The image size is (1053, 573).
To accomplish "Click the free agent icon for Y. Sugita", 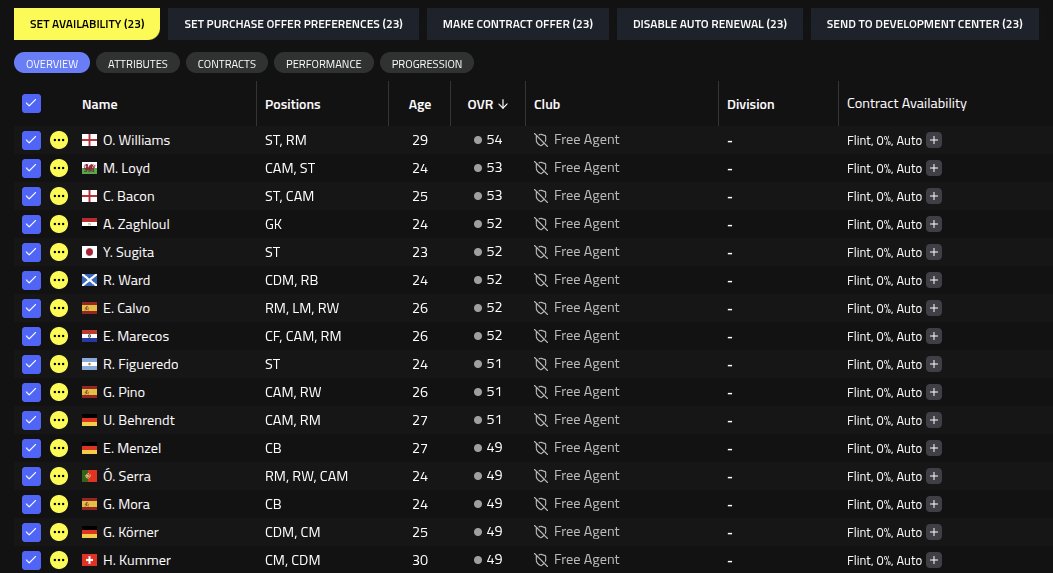I will pos(541,252).
